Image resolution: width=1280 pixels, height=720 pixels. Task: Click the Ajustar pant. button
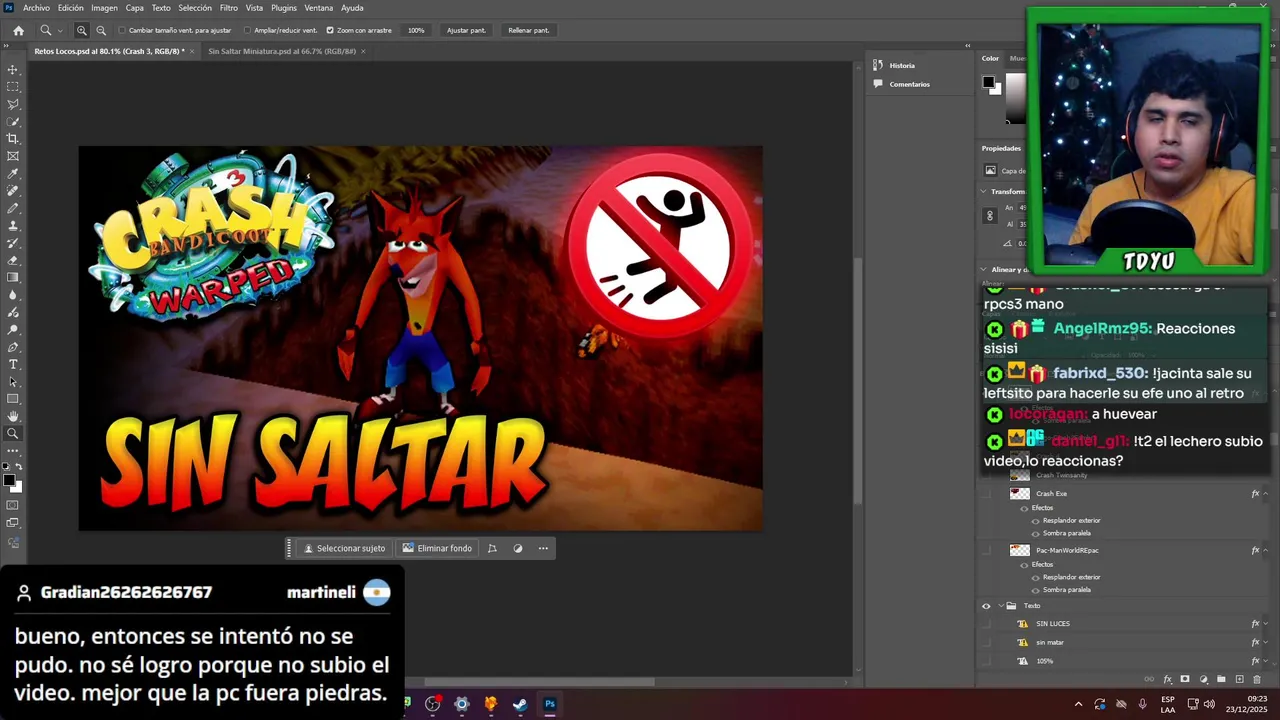pos(466,30)
